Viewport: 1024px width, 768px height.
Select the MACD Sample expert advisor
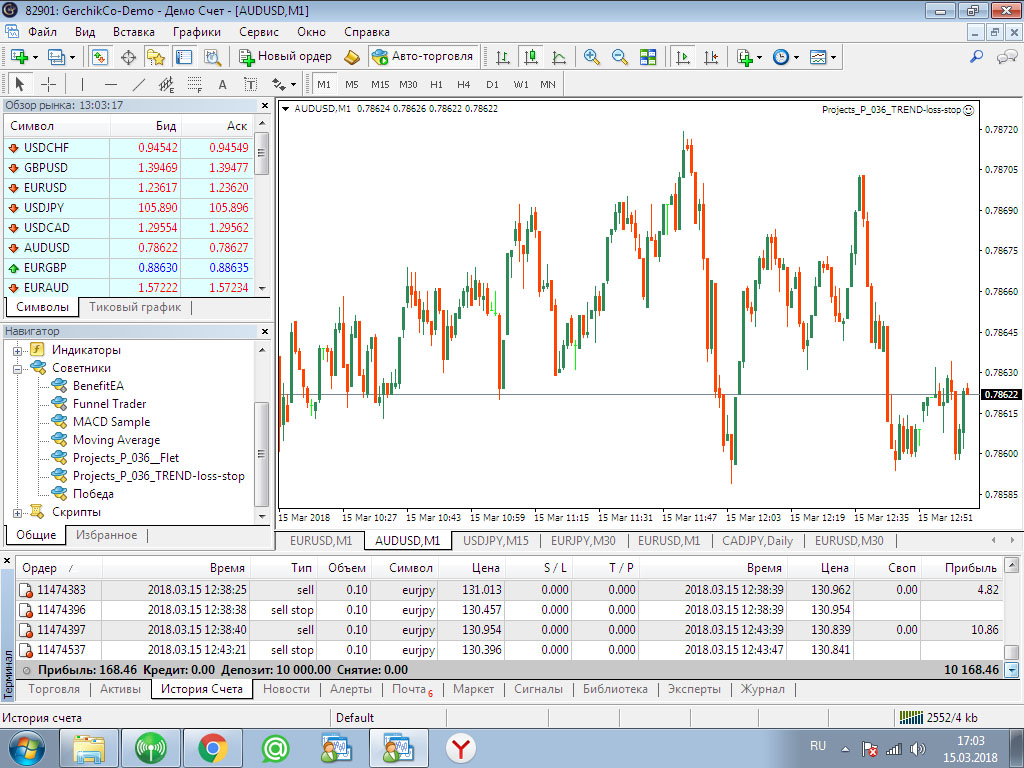click(x=111, y=422)
